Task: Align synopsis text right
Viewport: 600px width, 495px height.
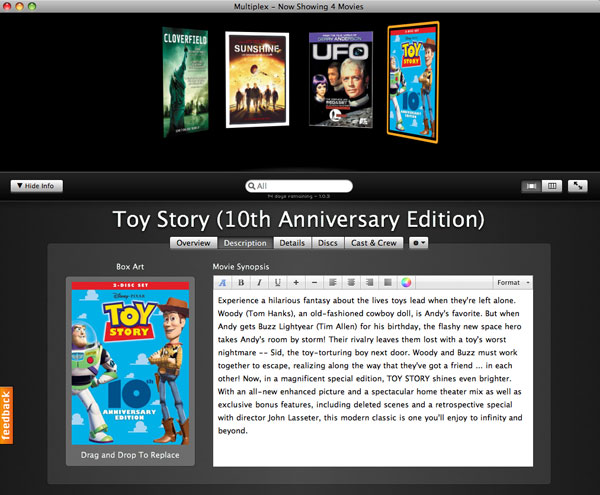Action: 369,283
